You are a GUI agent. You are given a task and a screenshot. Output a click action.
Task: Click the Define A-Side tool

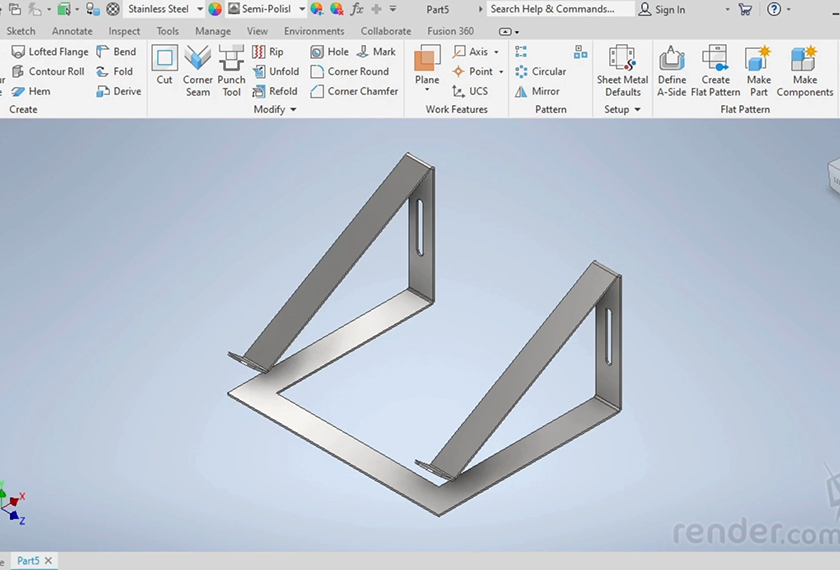click(x=672, y=70)
